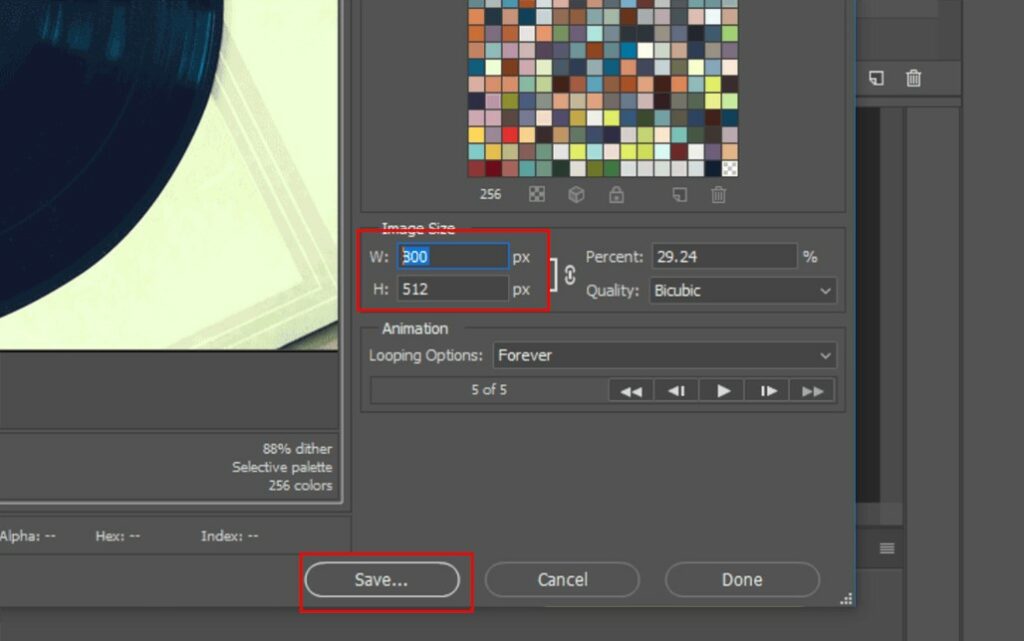Jump to last animation frame
Viewport: 1024px width, 641px height.
tap(813, 391)
